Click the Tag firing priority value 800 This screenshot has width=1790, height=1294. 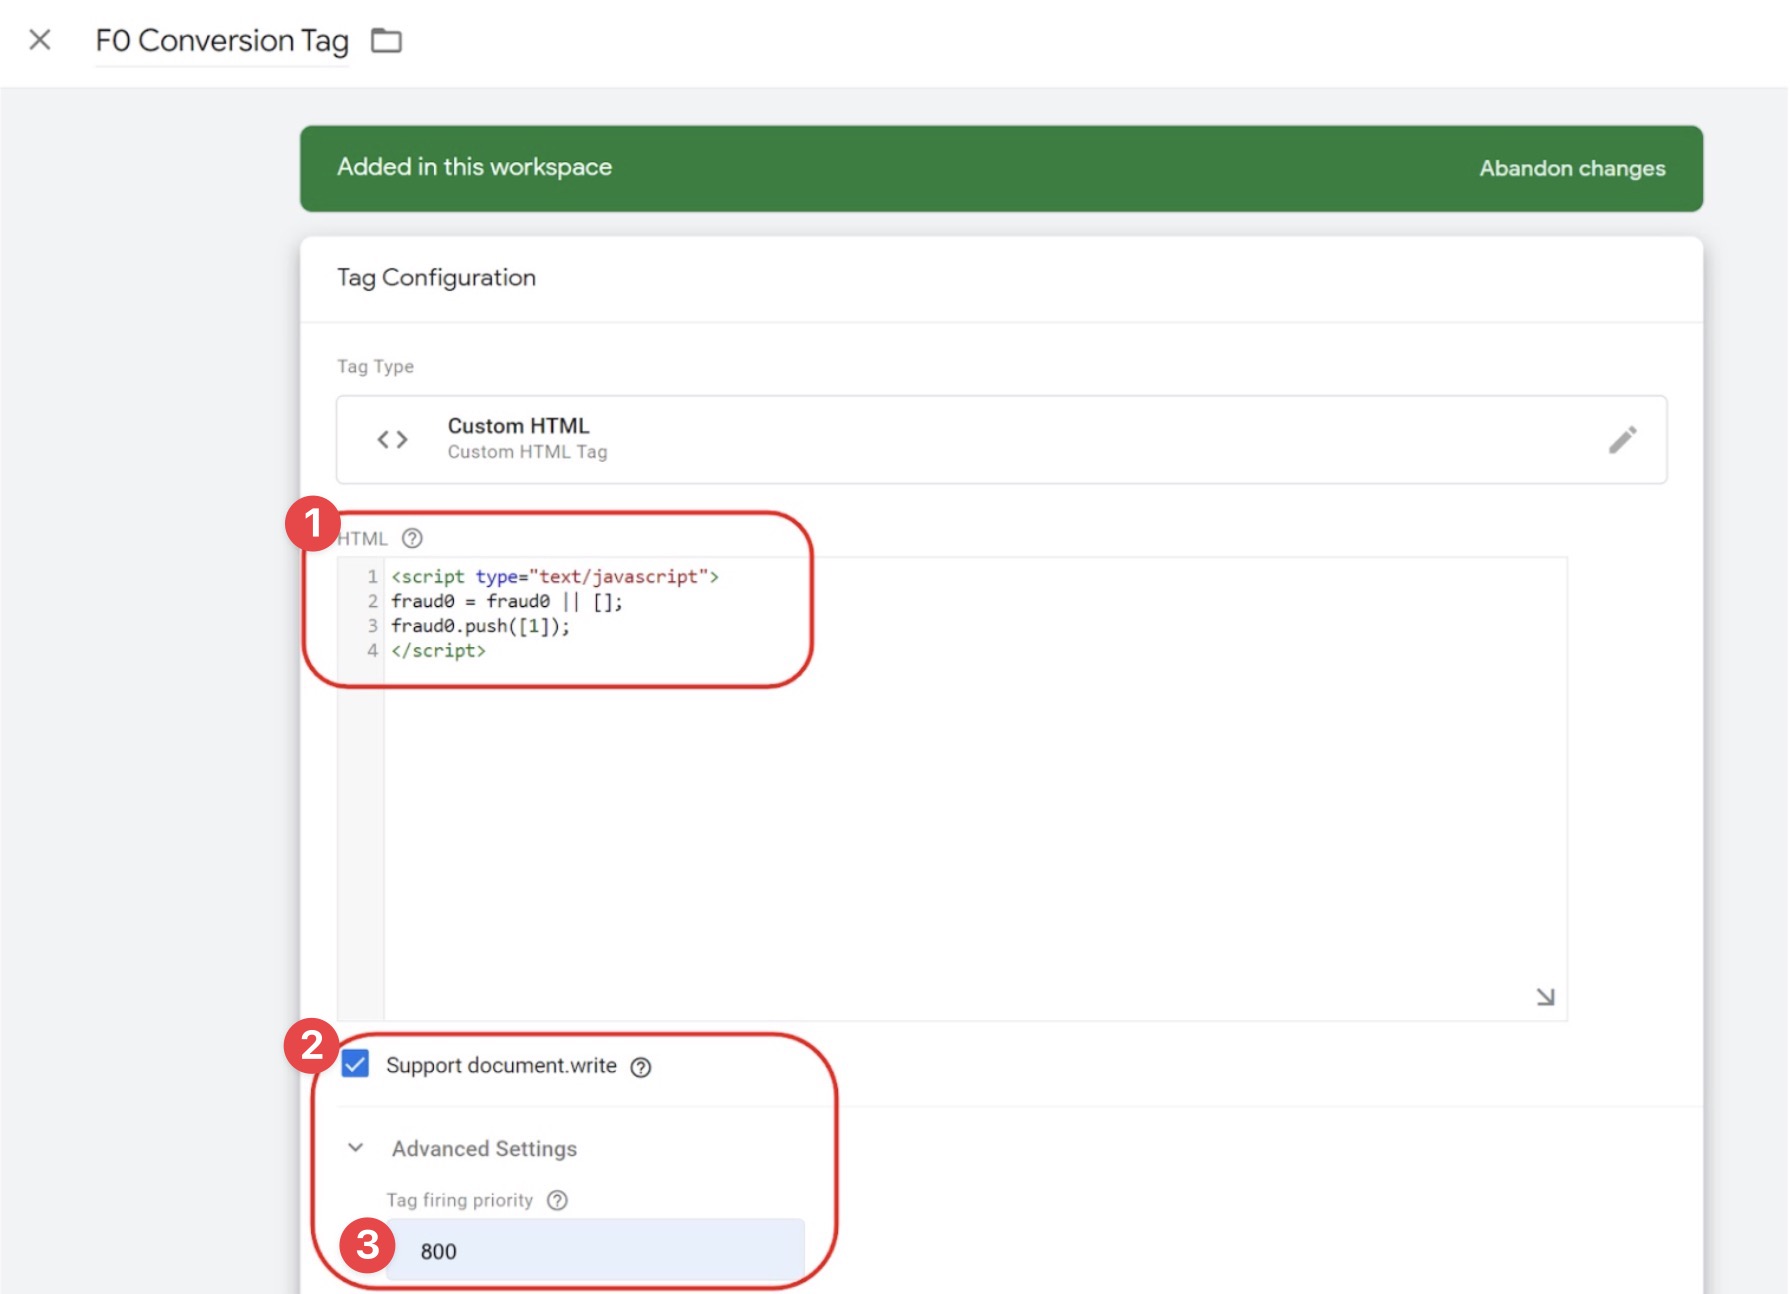coord(600,1251)
